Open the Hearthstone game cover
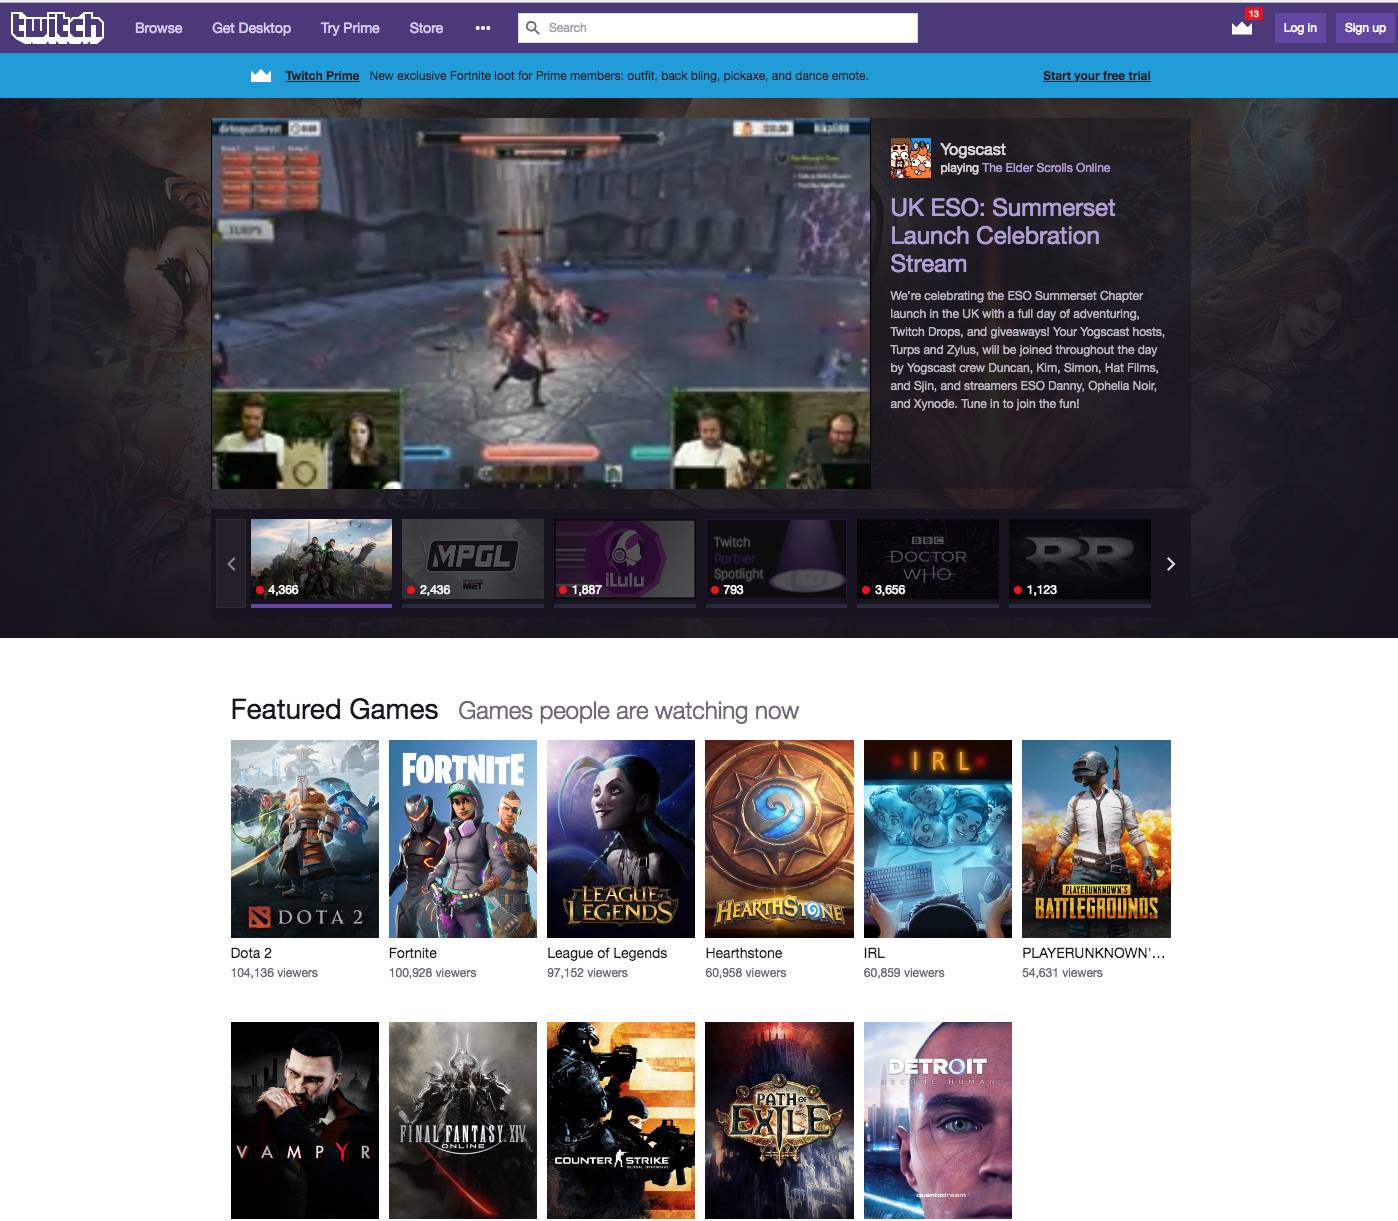This screenshot has height=1221, width=1398. (779, 838)
